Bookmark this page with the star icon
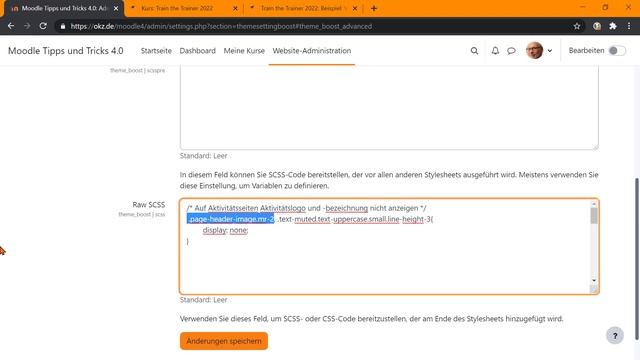The width and height of the screenshot is (640, 360). pyautogui.click(x=577, y=26)
